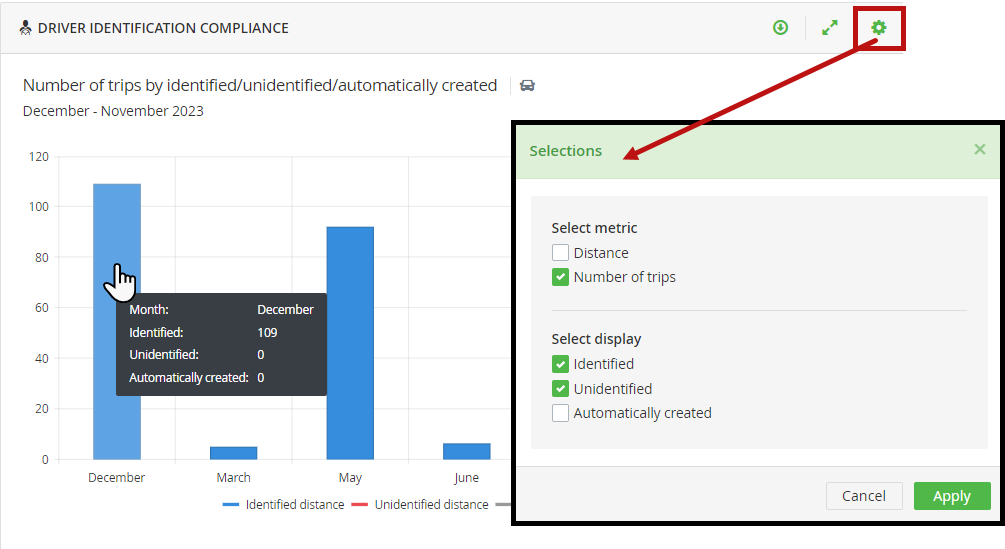1005x549 pixels.
Task: Toggle the Unidentified distance legend entry
Action: tap(420, 505)
